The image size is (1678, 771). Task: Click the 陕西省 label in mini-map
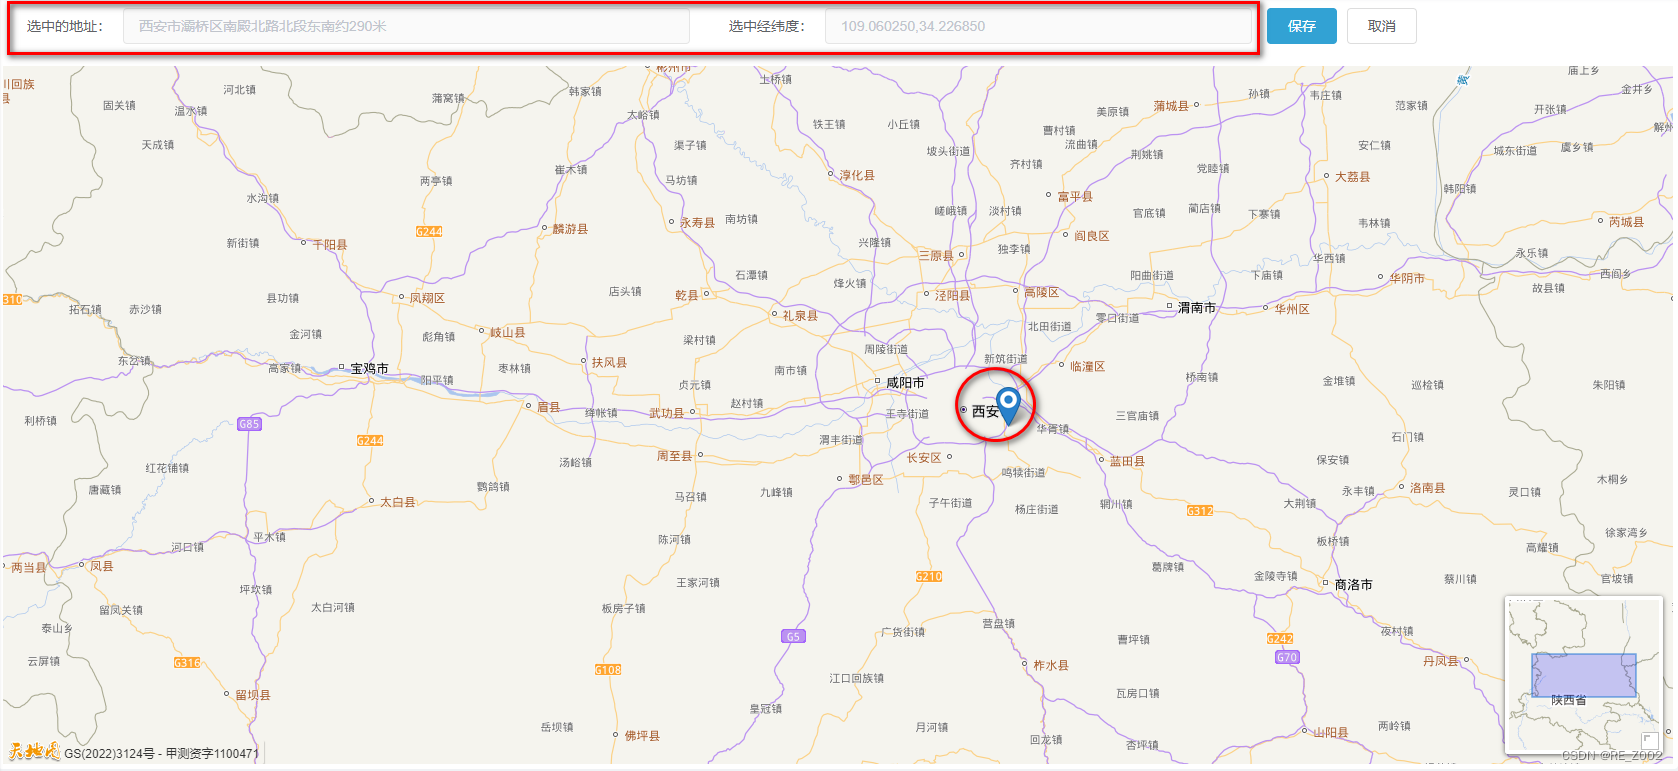(x=1569, y=700)
